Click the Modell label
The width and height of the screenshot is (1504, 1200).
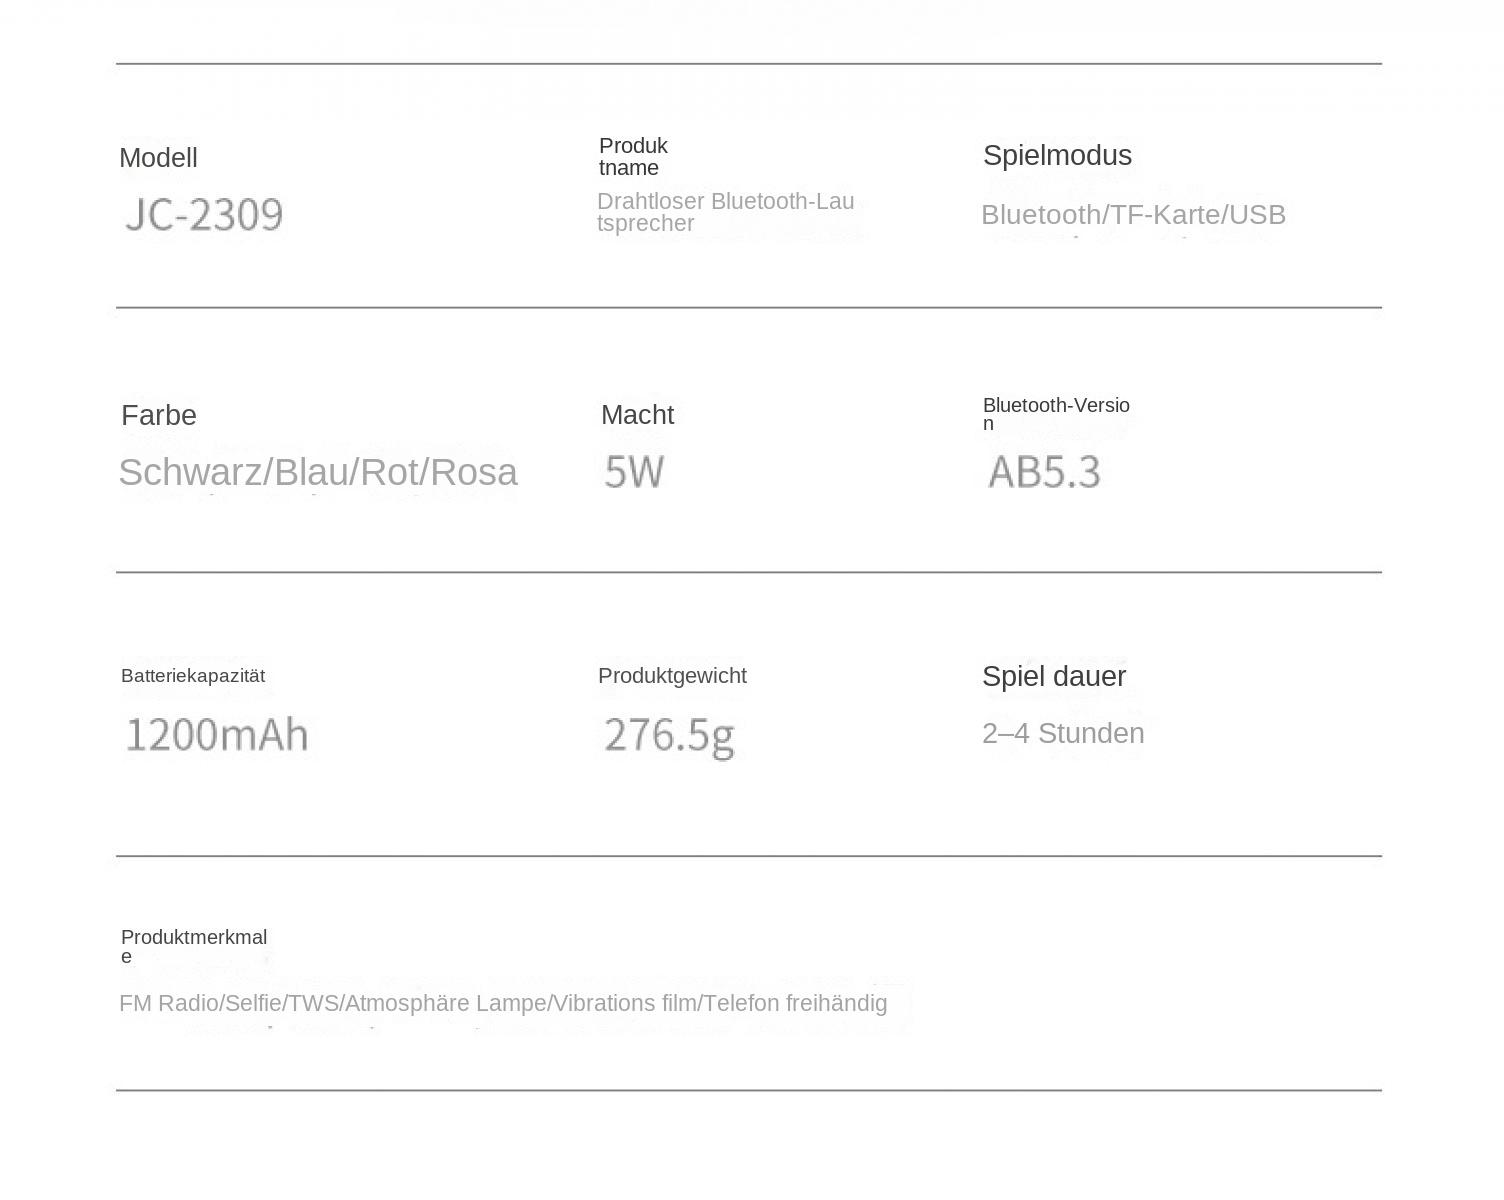(x=158, y=158)
